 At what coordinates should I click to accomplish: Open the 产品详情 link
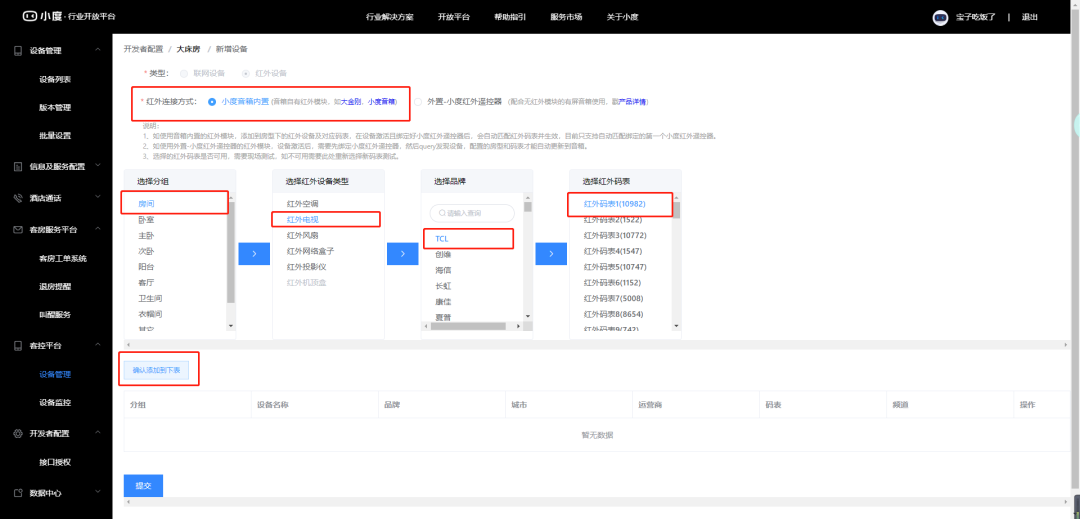click(x=632, y=102)
